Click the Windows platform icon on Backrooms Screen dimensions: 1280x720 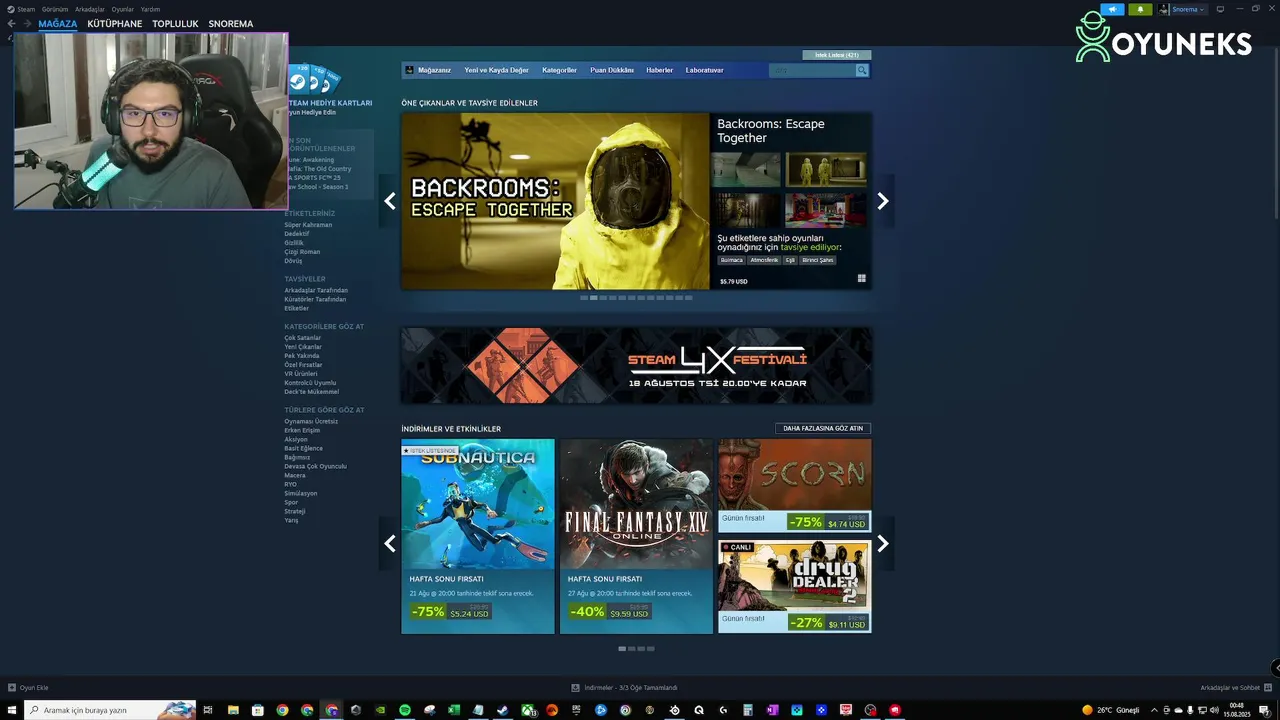(x=861, y=279)
